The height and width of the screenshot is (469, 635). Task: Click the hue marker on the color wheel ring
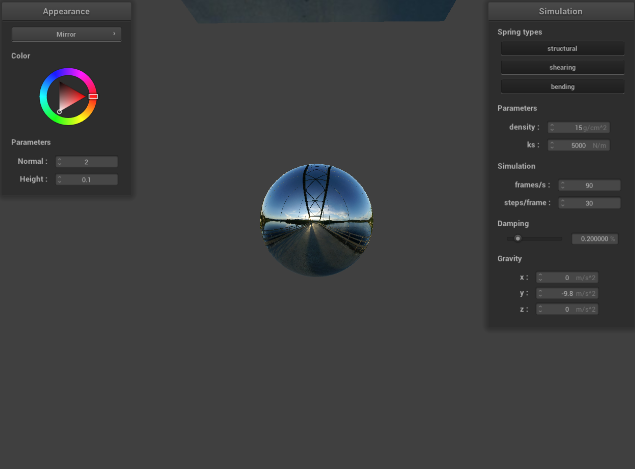(93, 97)
